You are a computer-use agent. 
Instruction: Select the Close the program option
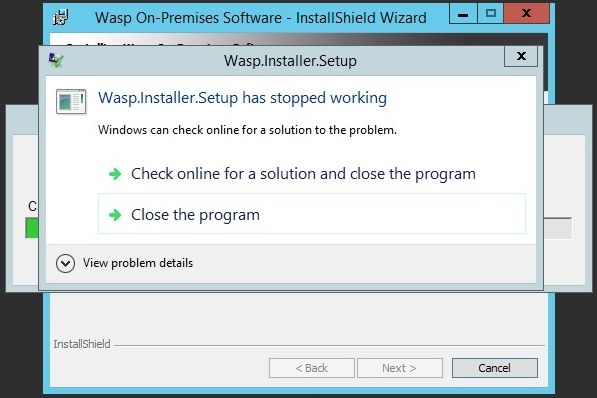point(312,214)
